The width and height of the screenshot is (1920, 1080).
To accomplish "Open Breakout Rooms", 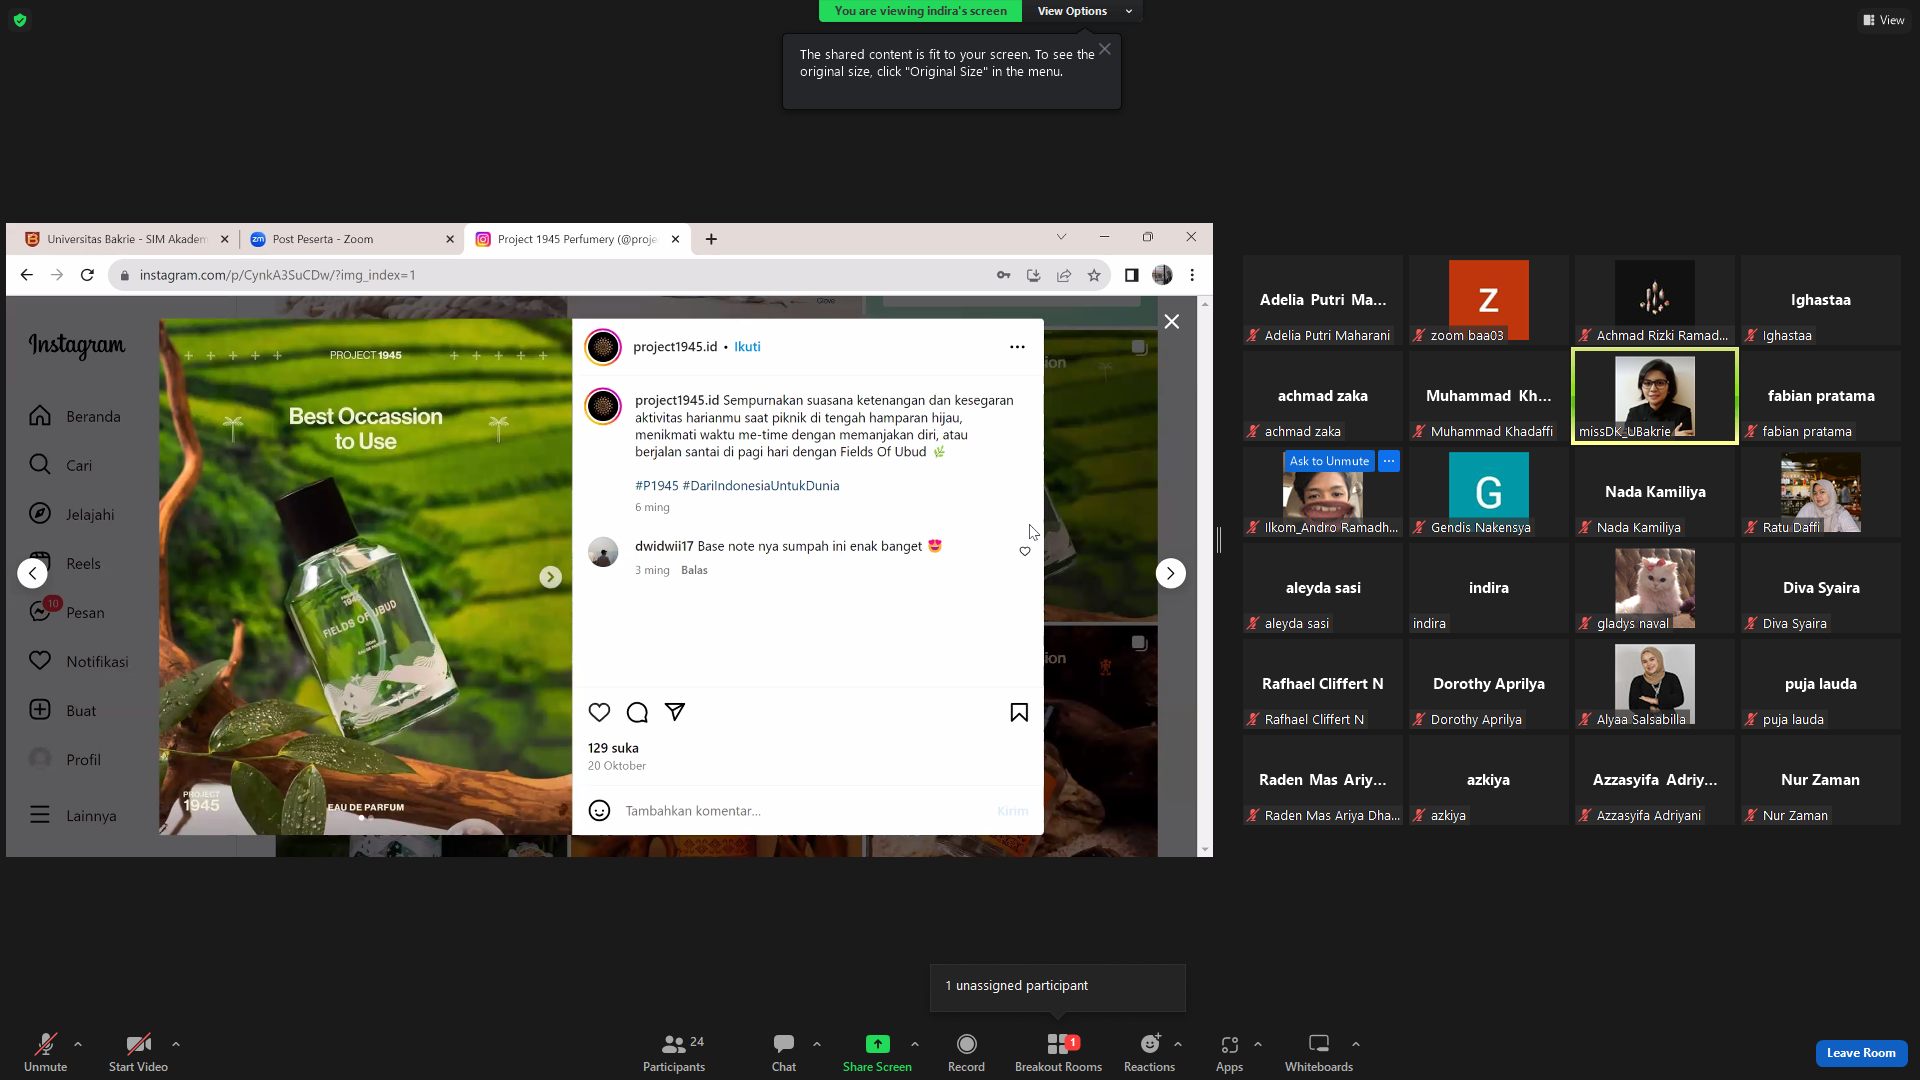I will coord(1058,1052).
